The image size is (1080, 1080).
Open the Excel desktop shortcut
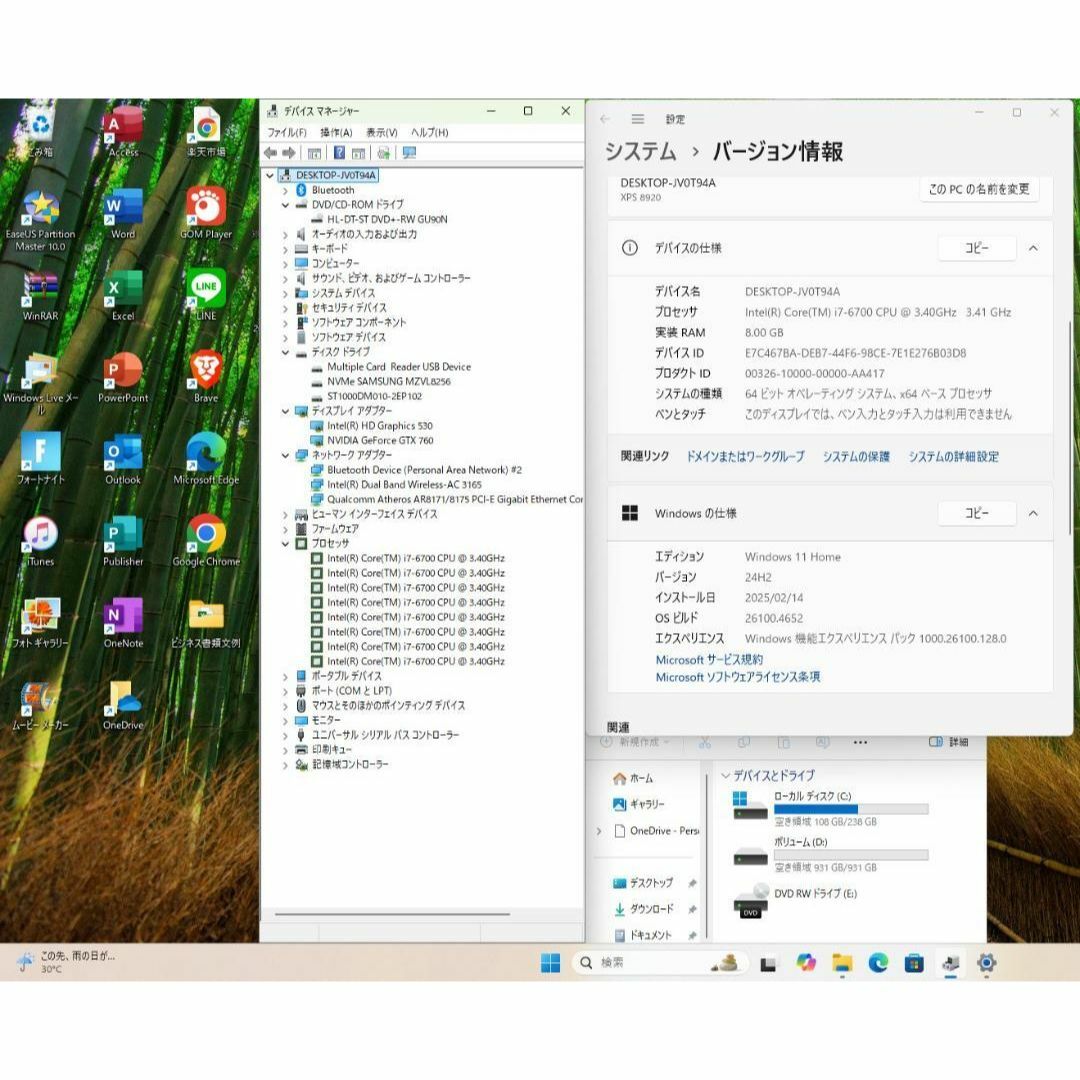pos(123,295)
